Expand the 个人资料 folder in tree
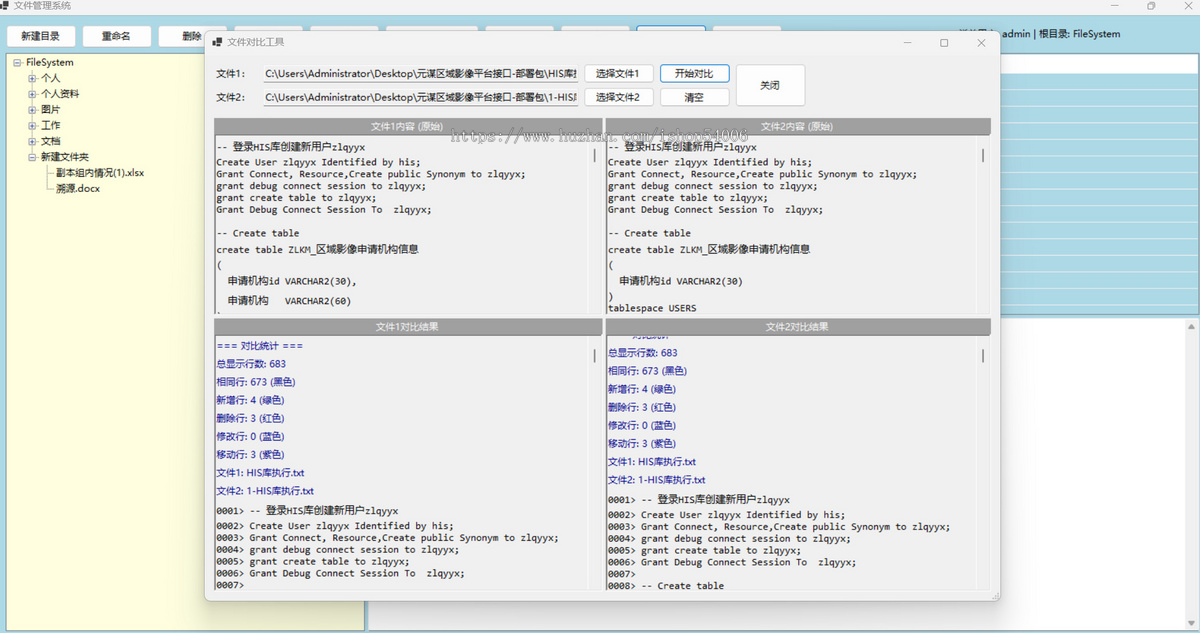 [32, 94]
